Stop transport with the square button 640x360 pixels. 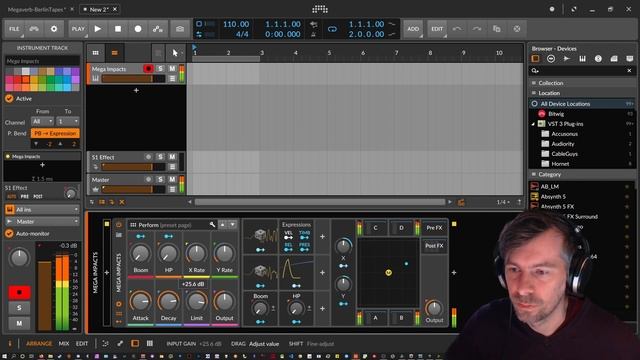[118, 29]
